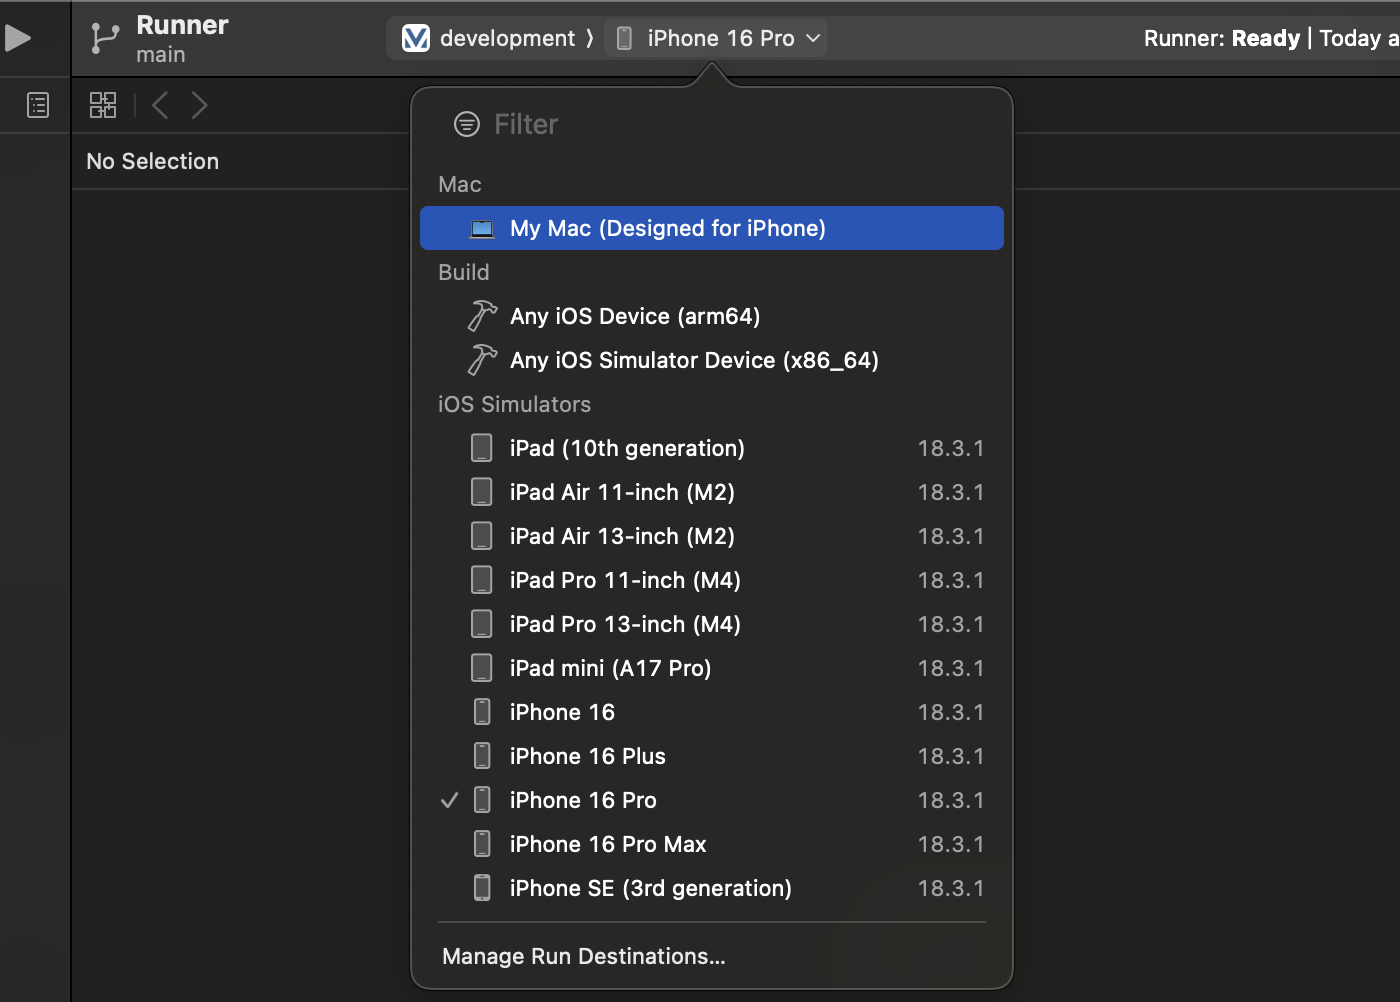Go forward with the right chevron
Screen dimensions: 1400x1002
pos(199,105)
